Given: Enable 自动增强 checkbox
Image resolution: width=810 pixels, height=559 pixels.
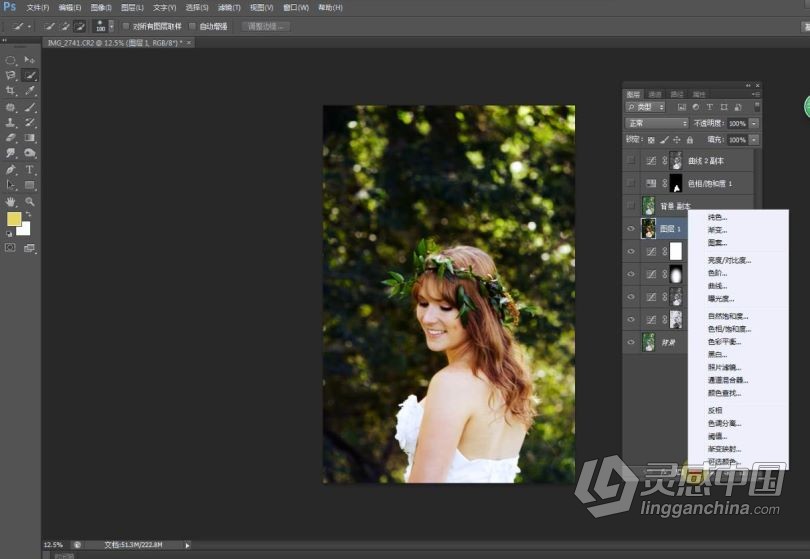Looking at the screenshot, I should coord(192,26).
